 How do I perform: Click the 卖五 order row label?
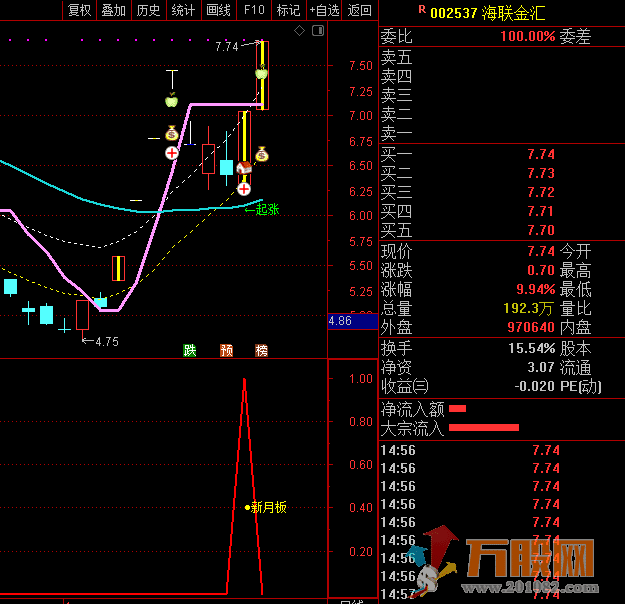(x=396, y=57)
